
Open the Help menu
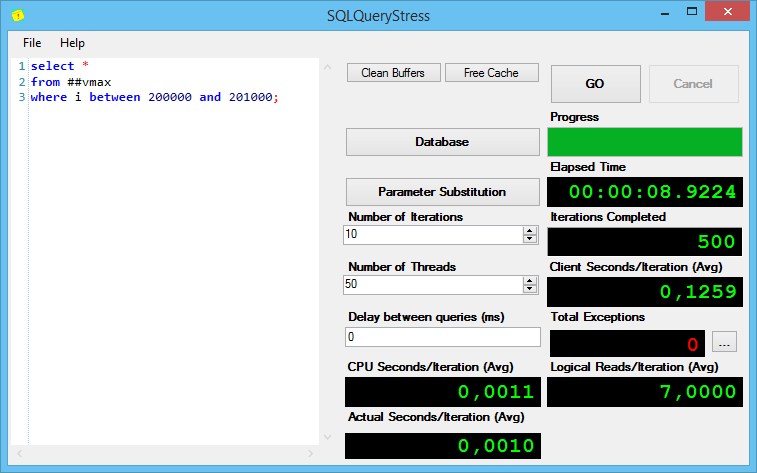(72, 43)
